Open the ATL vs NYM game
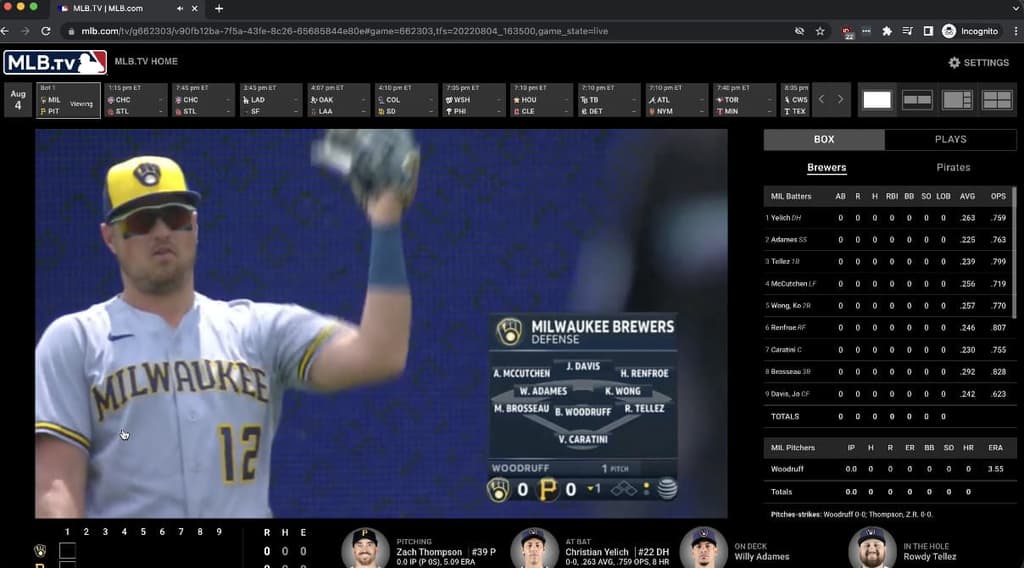This screenshot has height=568, width=1024. 677,100
